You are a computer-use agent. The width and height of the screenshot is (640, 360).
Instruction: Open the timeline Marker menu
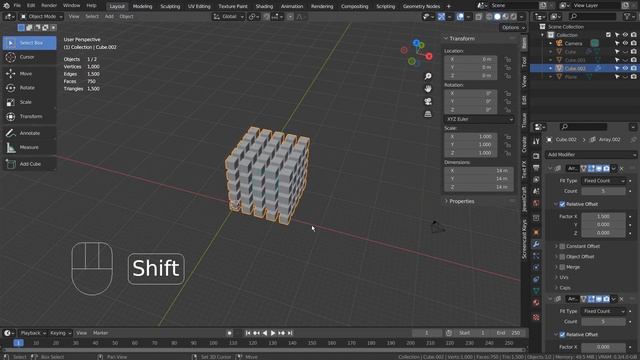pos(100,333)
